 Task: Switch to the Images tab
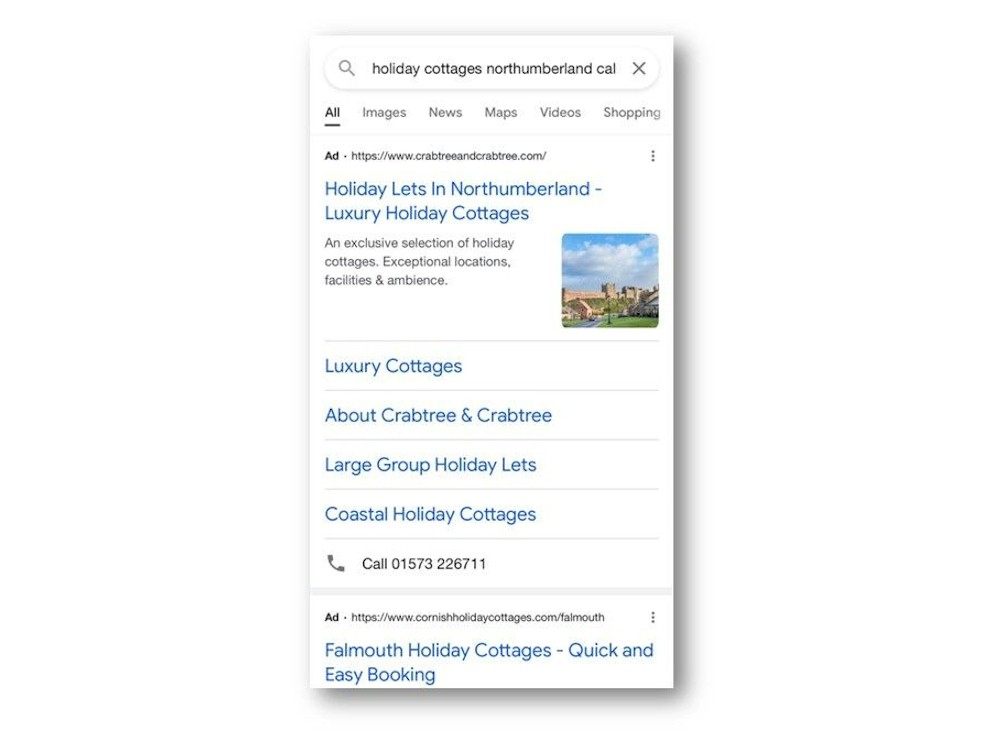click(384, 112)
